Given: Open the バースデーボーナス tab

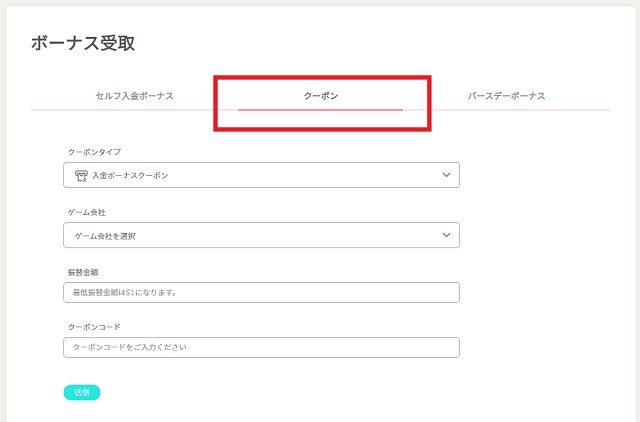Looking at the screenshot, I should [x=506, y=96].
